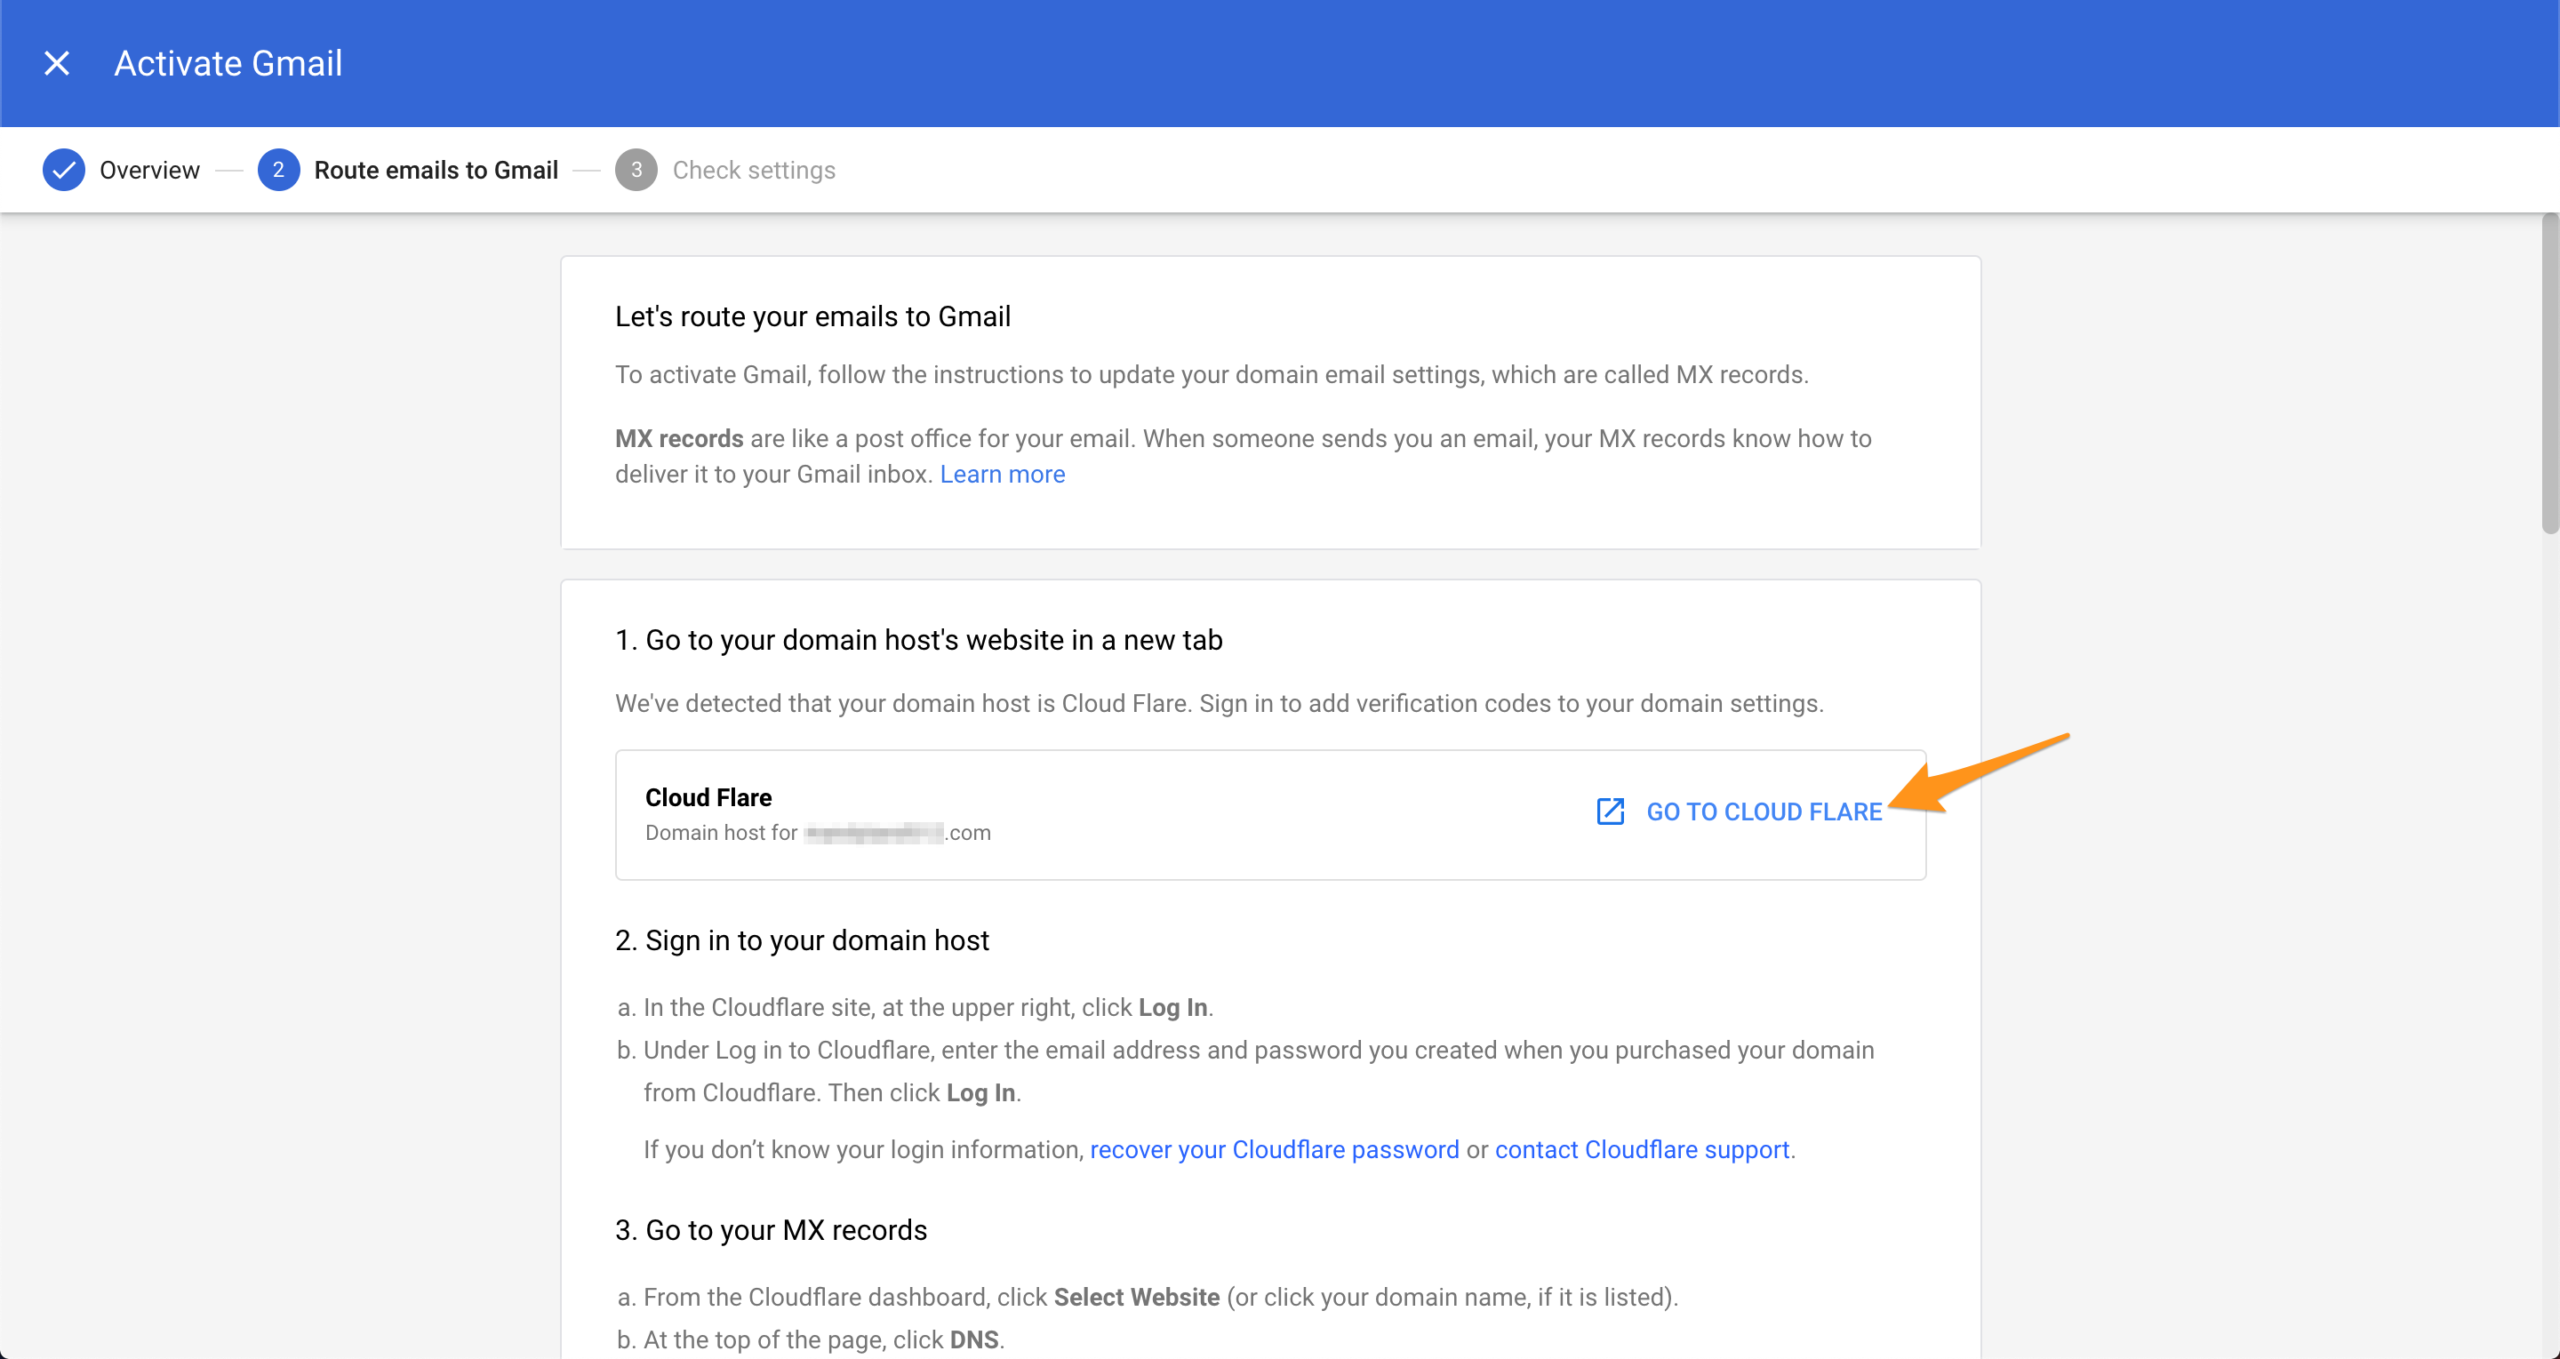Click the Overview completed checkmark icon

(63, 170)
